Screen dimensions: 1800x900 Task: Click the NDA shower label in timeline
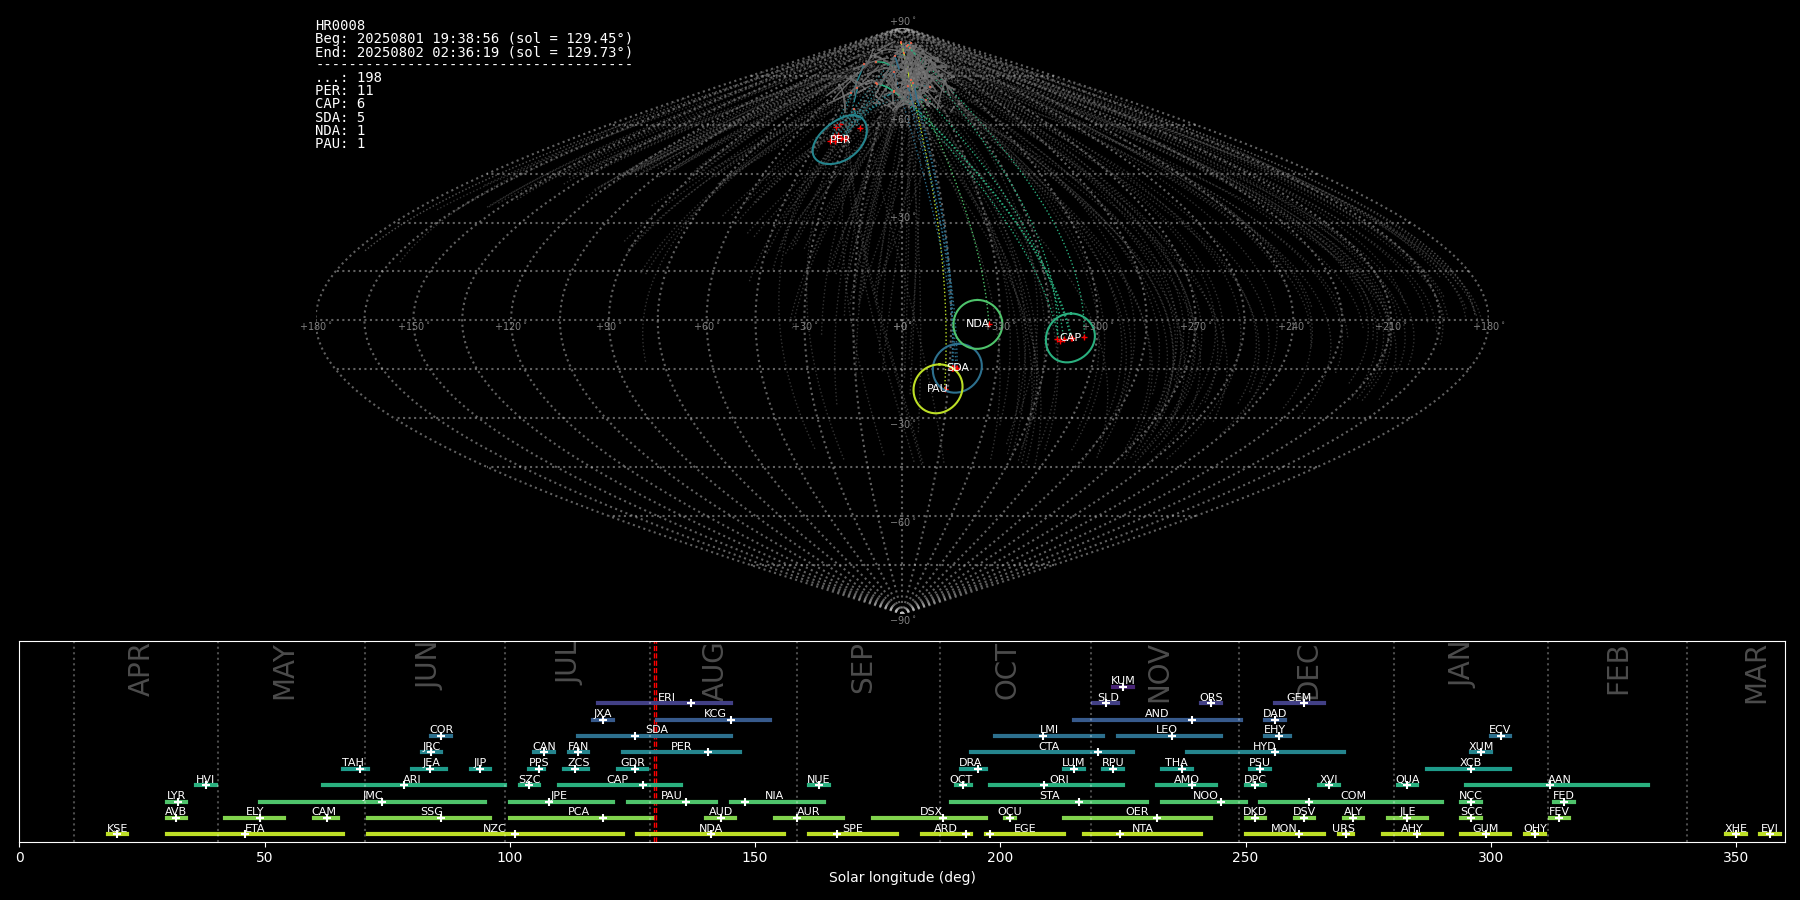[x=710, y=829]
